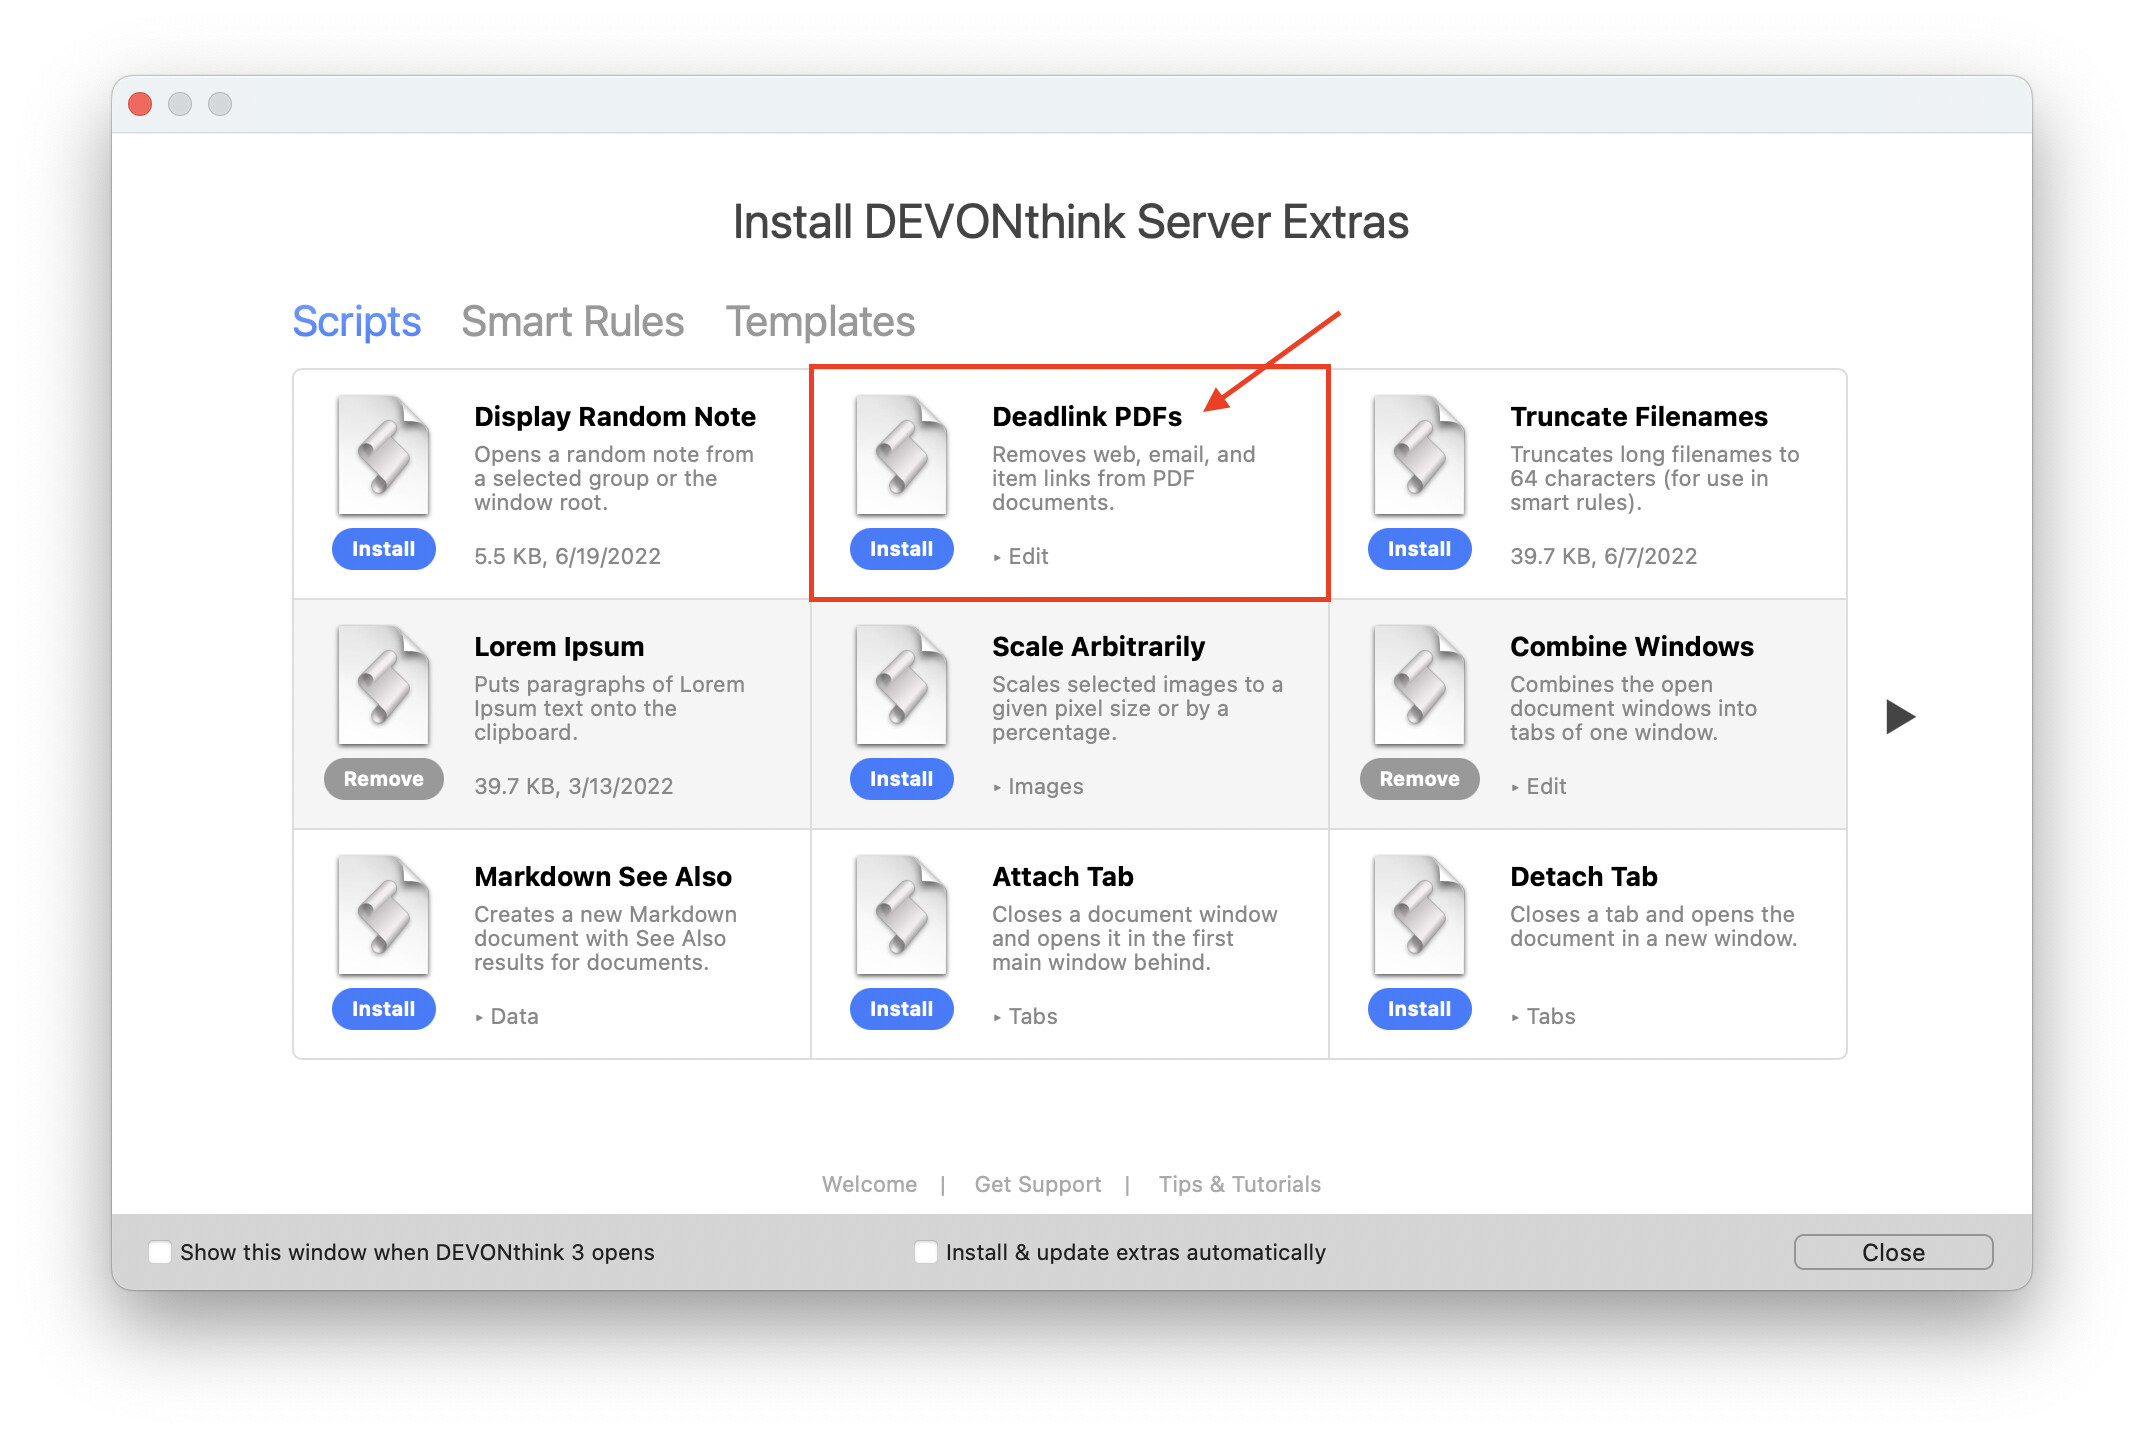Click the 'Truncate Filenames' title
Viewport: 2144px width, 1438px height.
click(x=1639, y=416)
